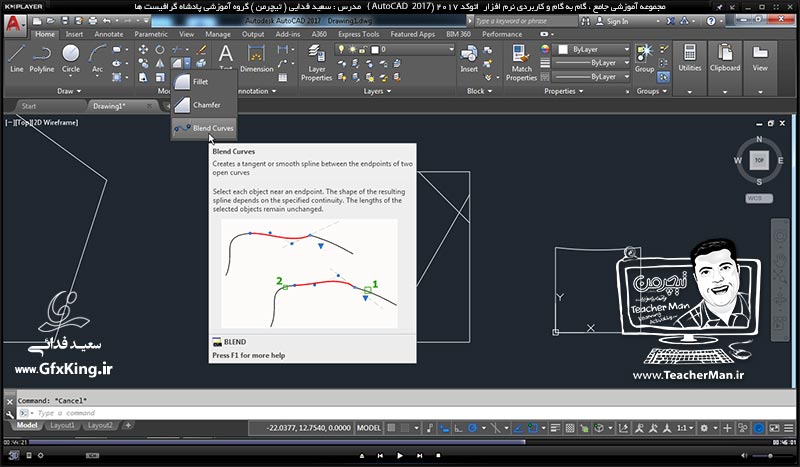Select Fillet from the flyout menu

(x=204, y=82)
